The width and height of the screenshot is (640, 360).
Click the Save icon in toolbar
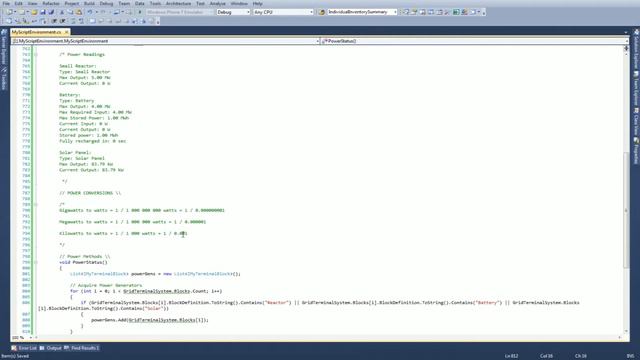click(42, 12)
